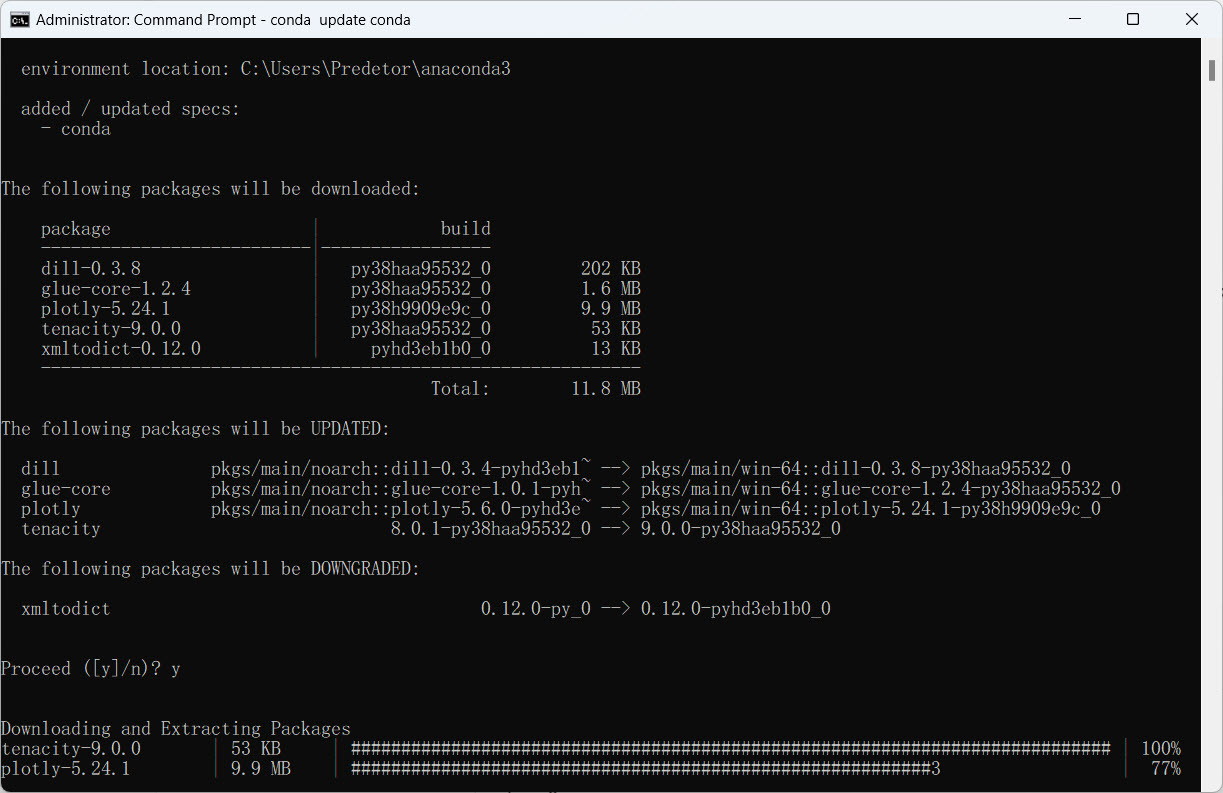
Task: Click the '77%' progress value
Action: pyautogui.click(x=1166, y=769)
